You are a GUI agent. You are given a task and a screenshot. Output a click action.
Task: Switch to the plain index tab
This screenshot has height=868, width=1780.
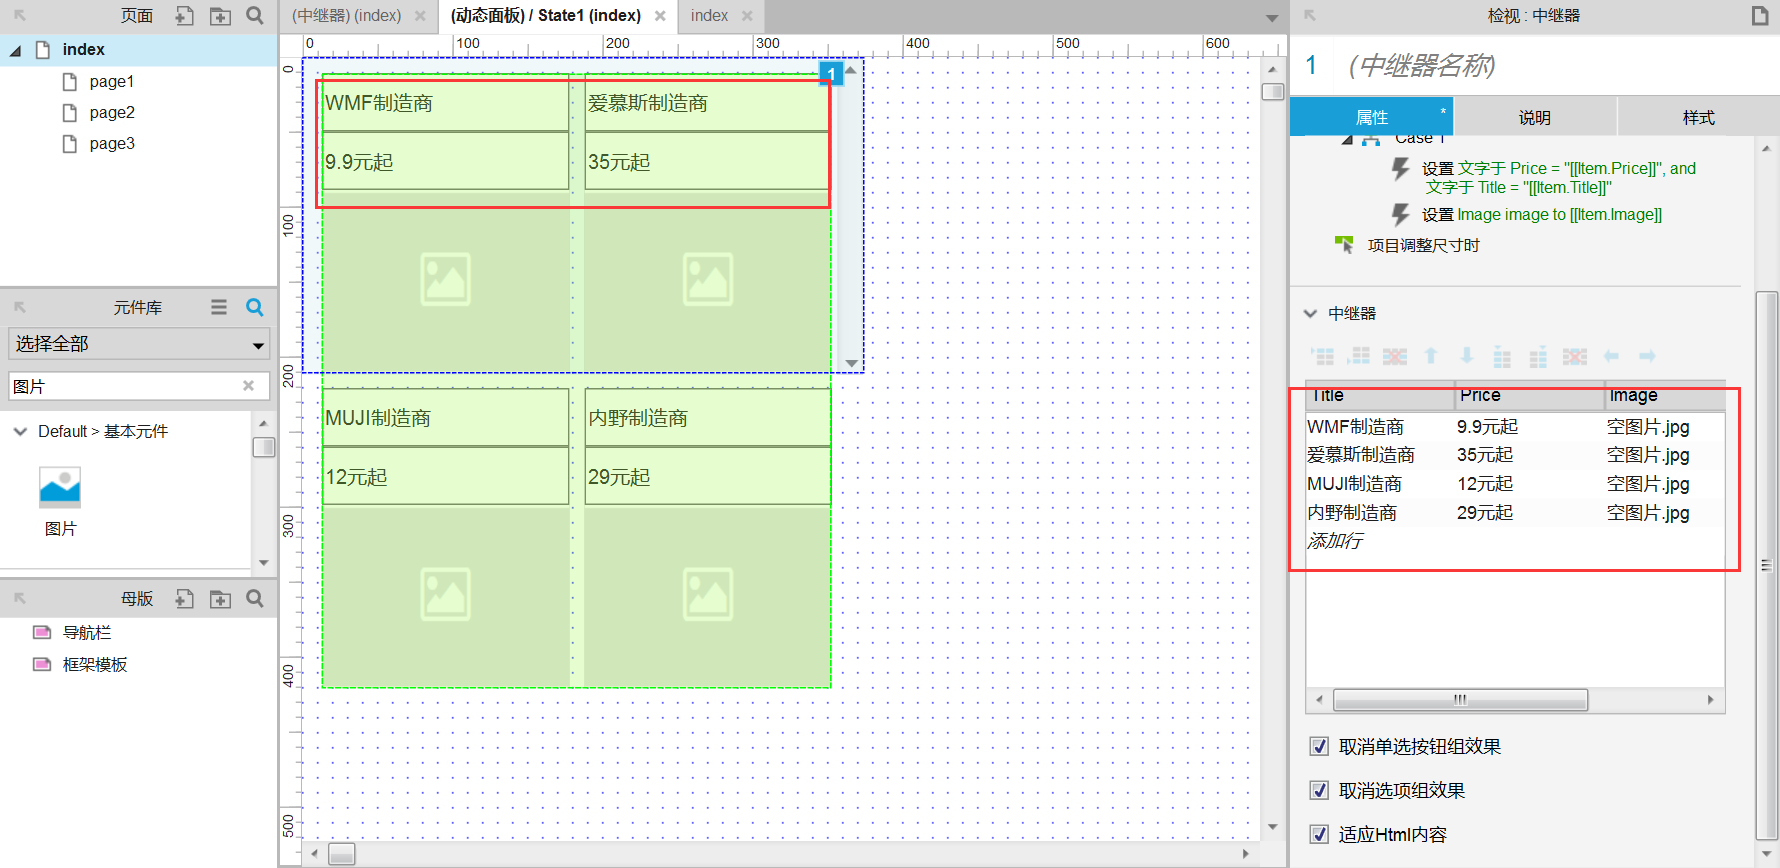(709, 16)
